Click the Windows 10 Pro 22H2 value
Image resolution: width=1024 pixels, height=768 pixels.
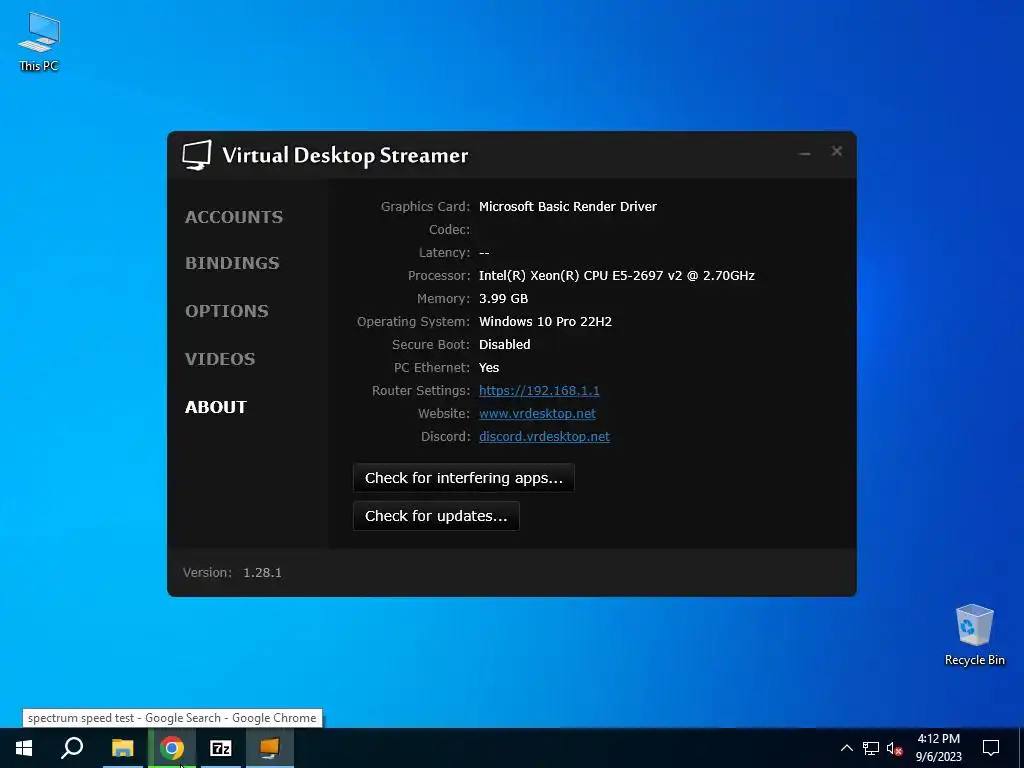545,321
